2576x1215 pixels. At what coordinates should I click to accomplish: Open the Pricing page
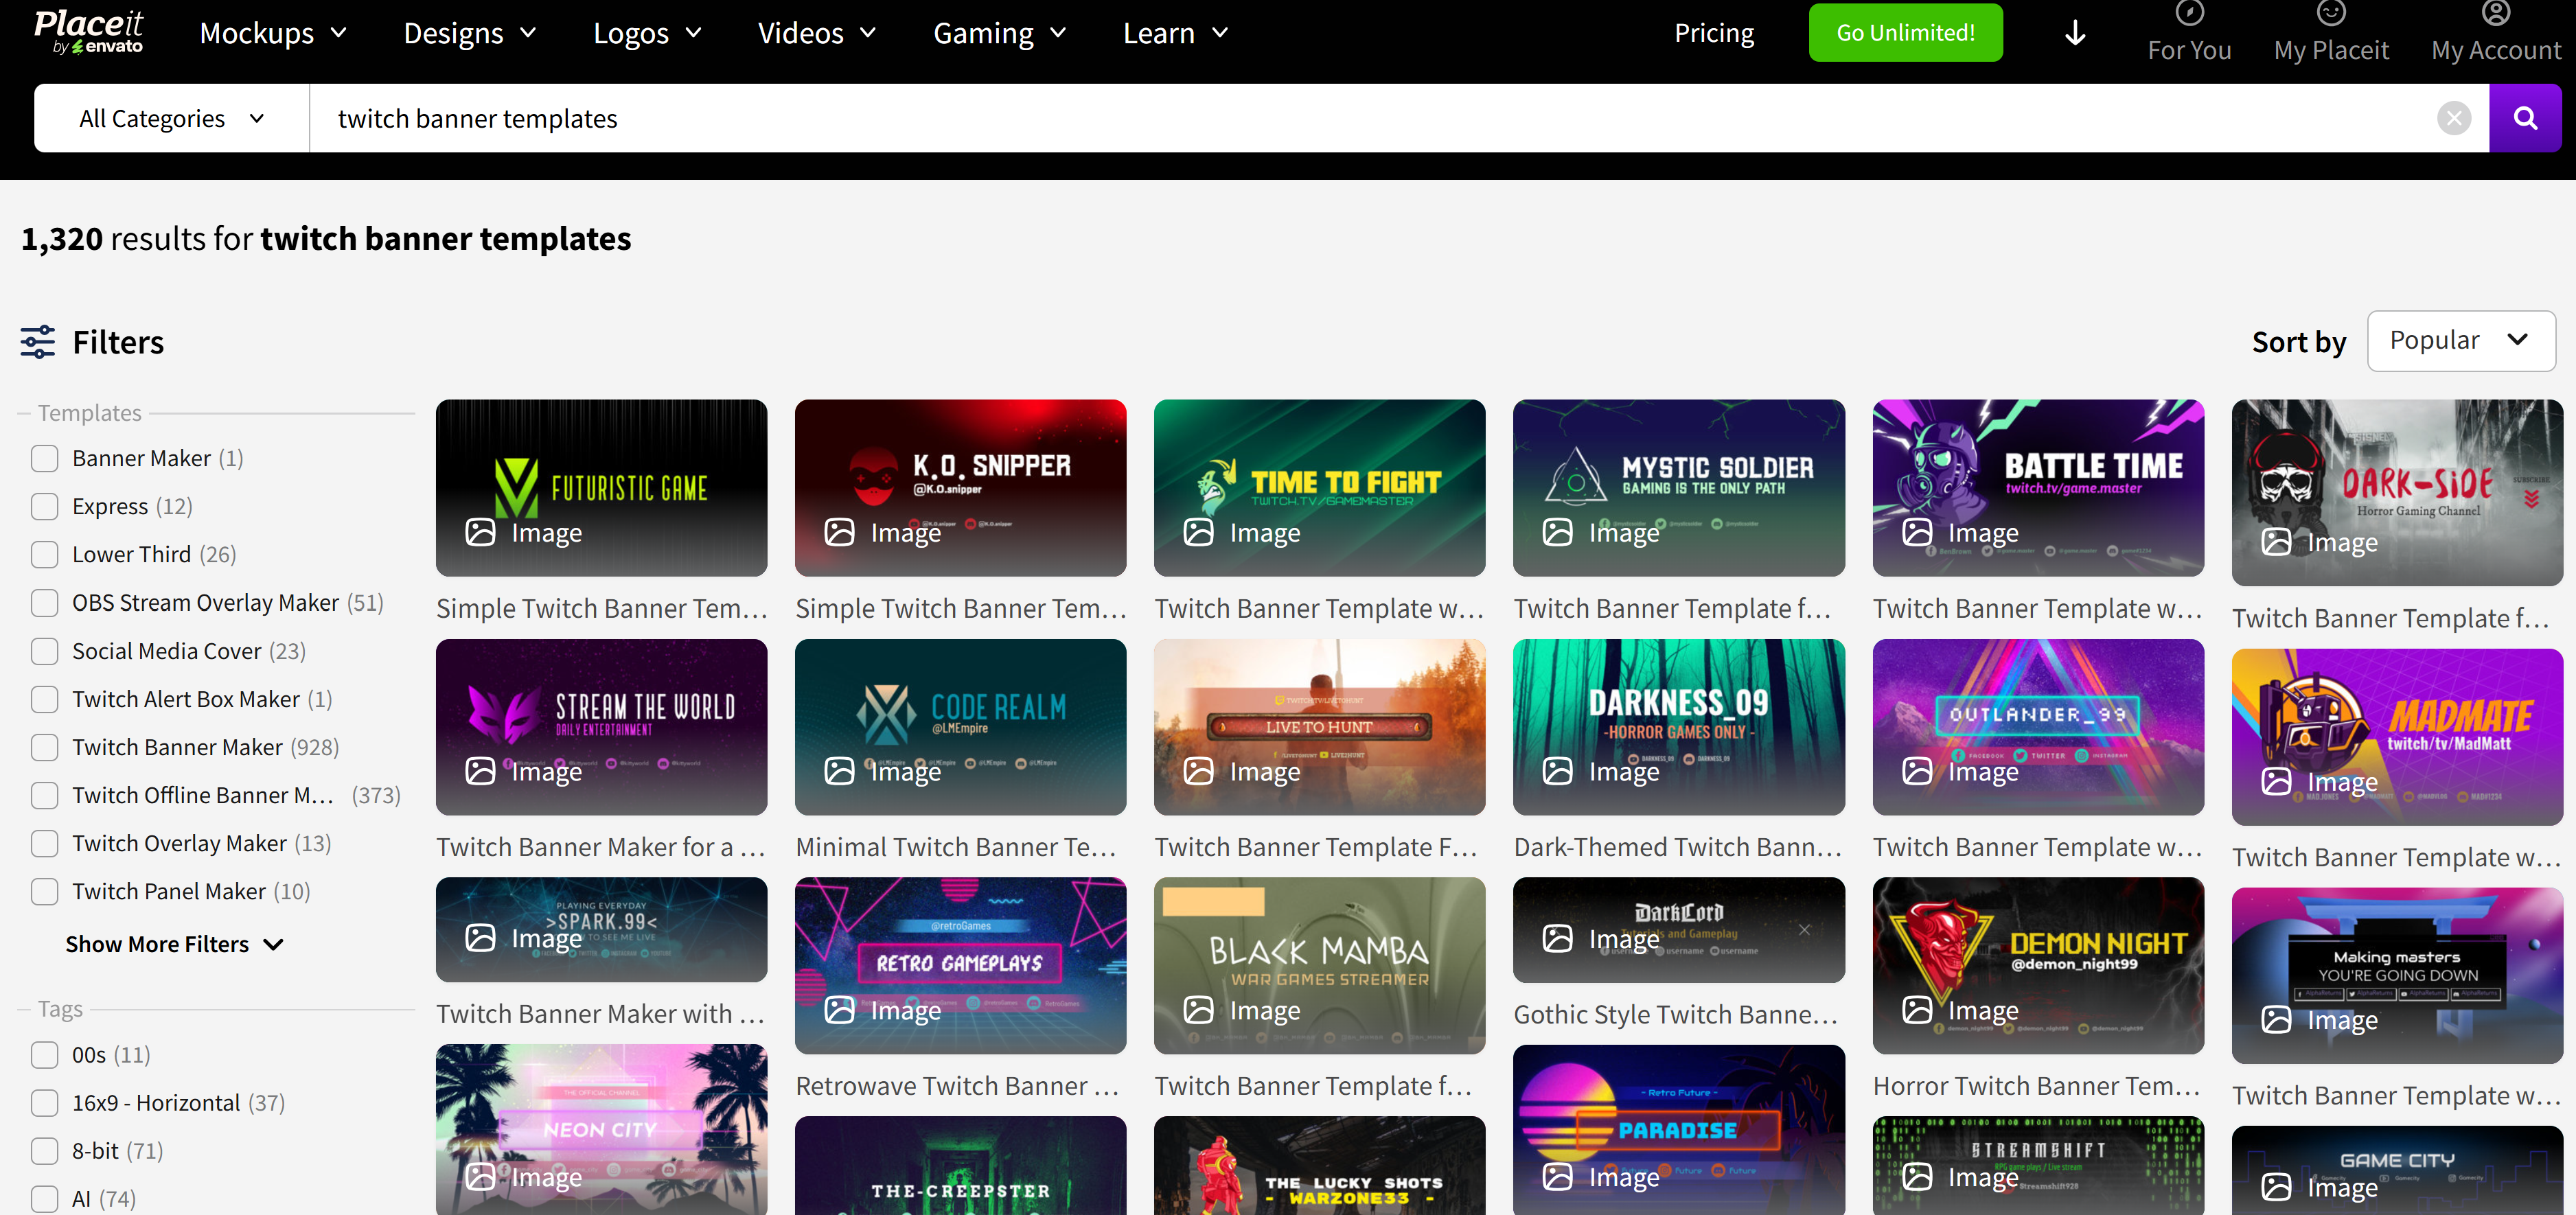point(1714,32)
